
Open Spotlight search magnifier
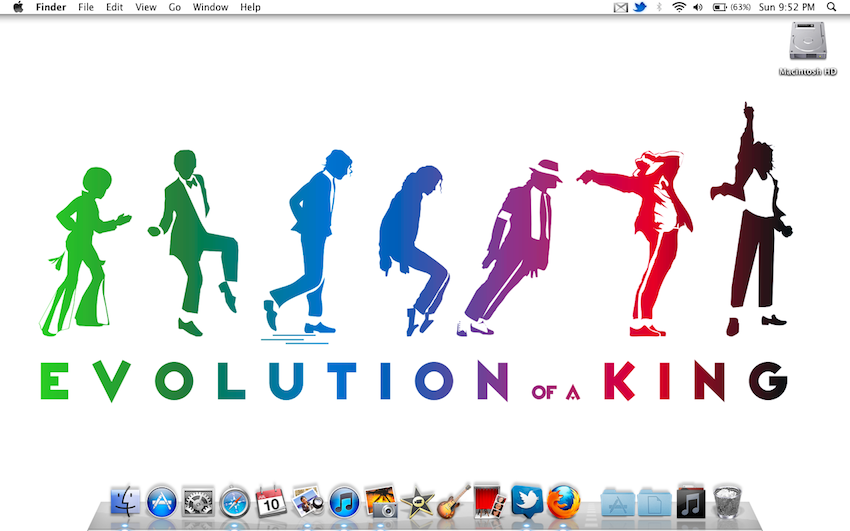click(832, 7)
